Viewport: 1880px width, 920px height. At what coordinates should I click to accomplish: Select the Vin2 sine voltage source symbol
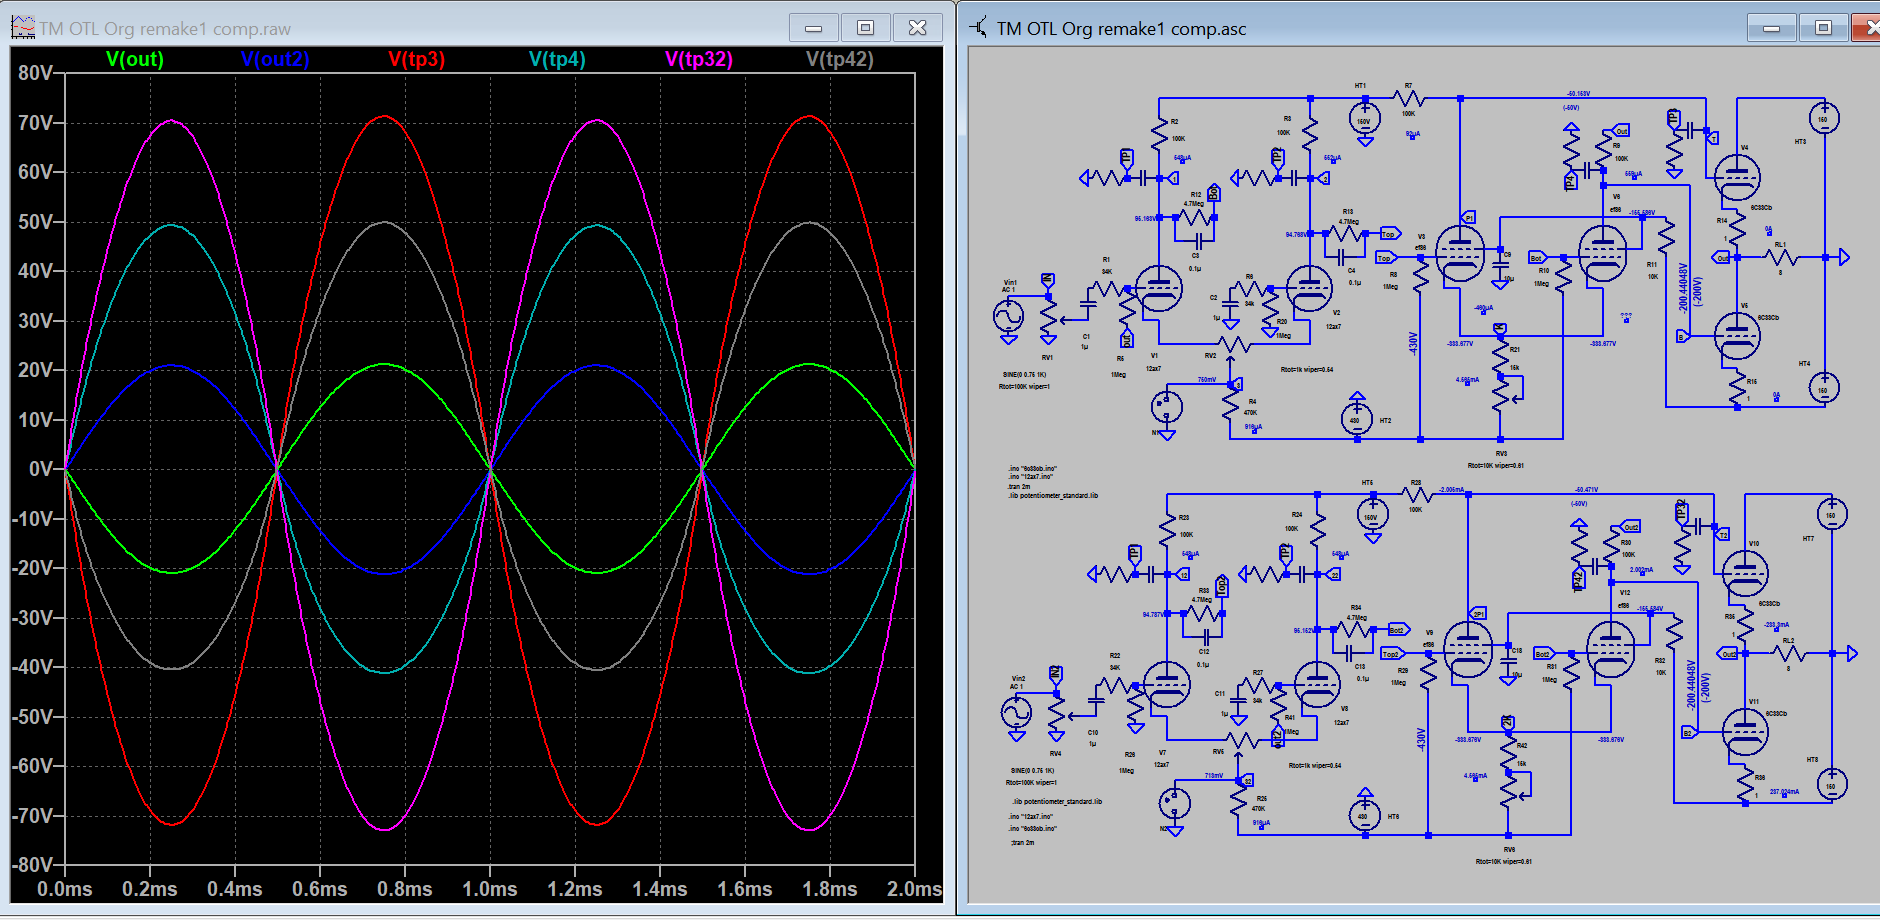[1016, 713]
